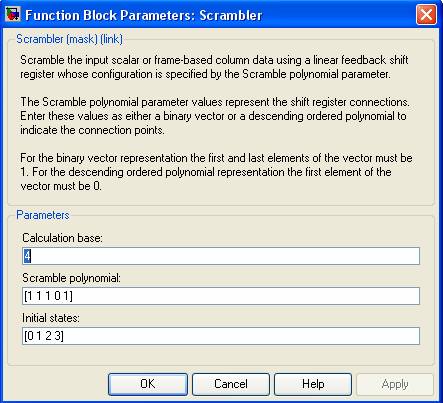Click the paragraph about shift register connections
This screenshot has height=403, width=443.
tap(215, 116)
